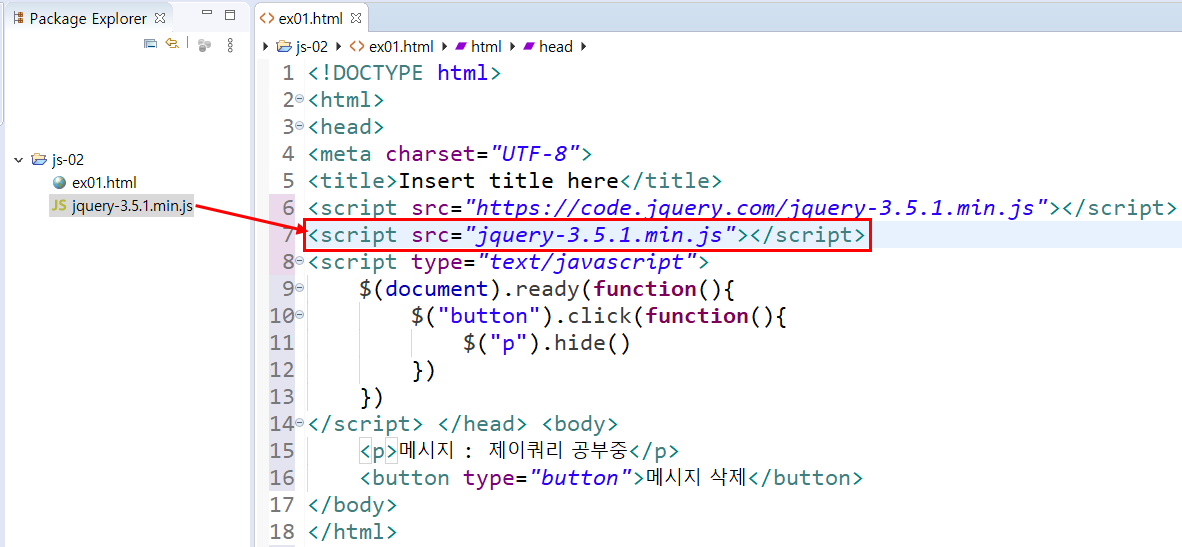Click the gray filter icon in the Package Explorer toolbar
1182x547 pixels.
[x=204, y=45]
